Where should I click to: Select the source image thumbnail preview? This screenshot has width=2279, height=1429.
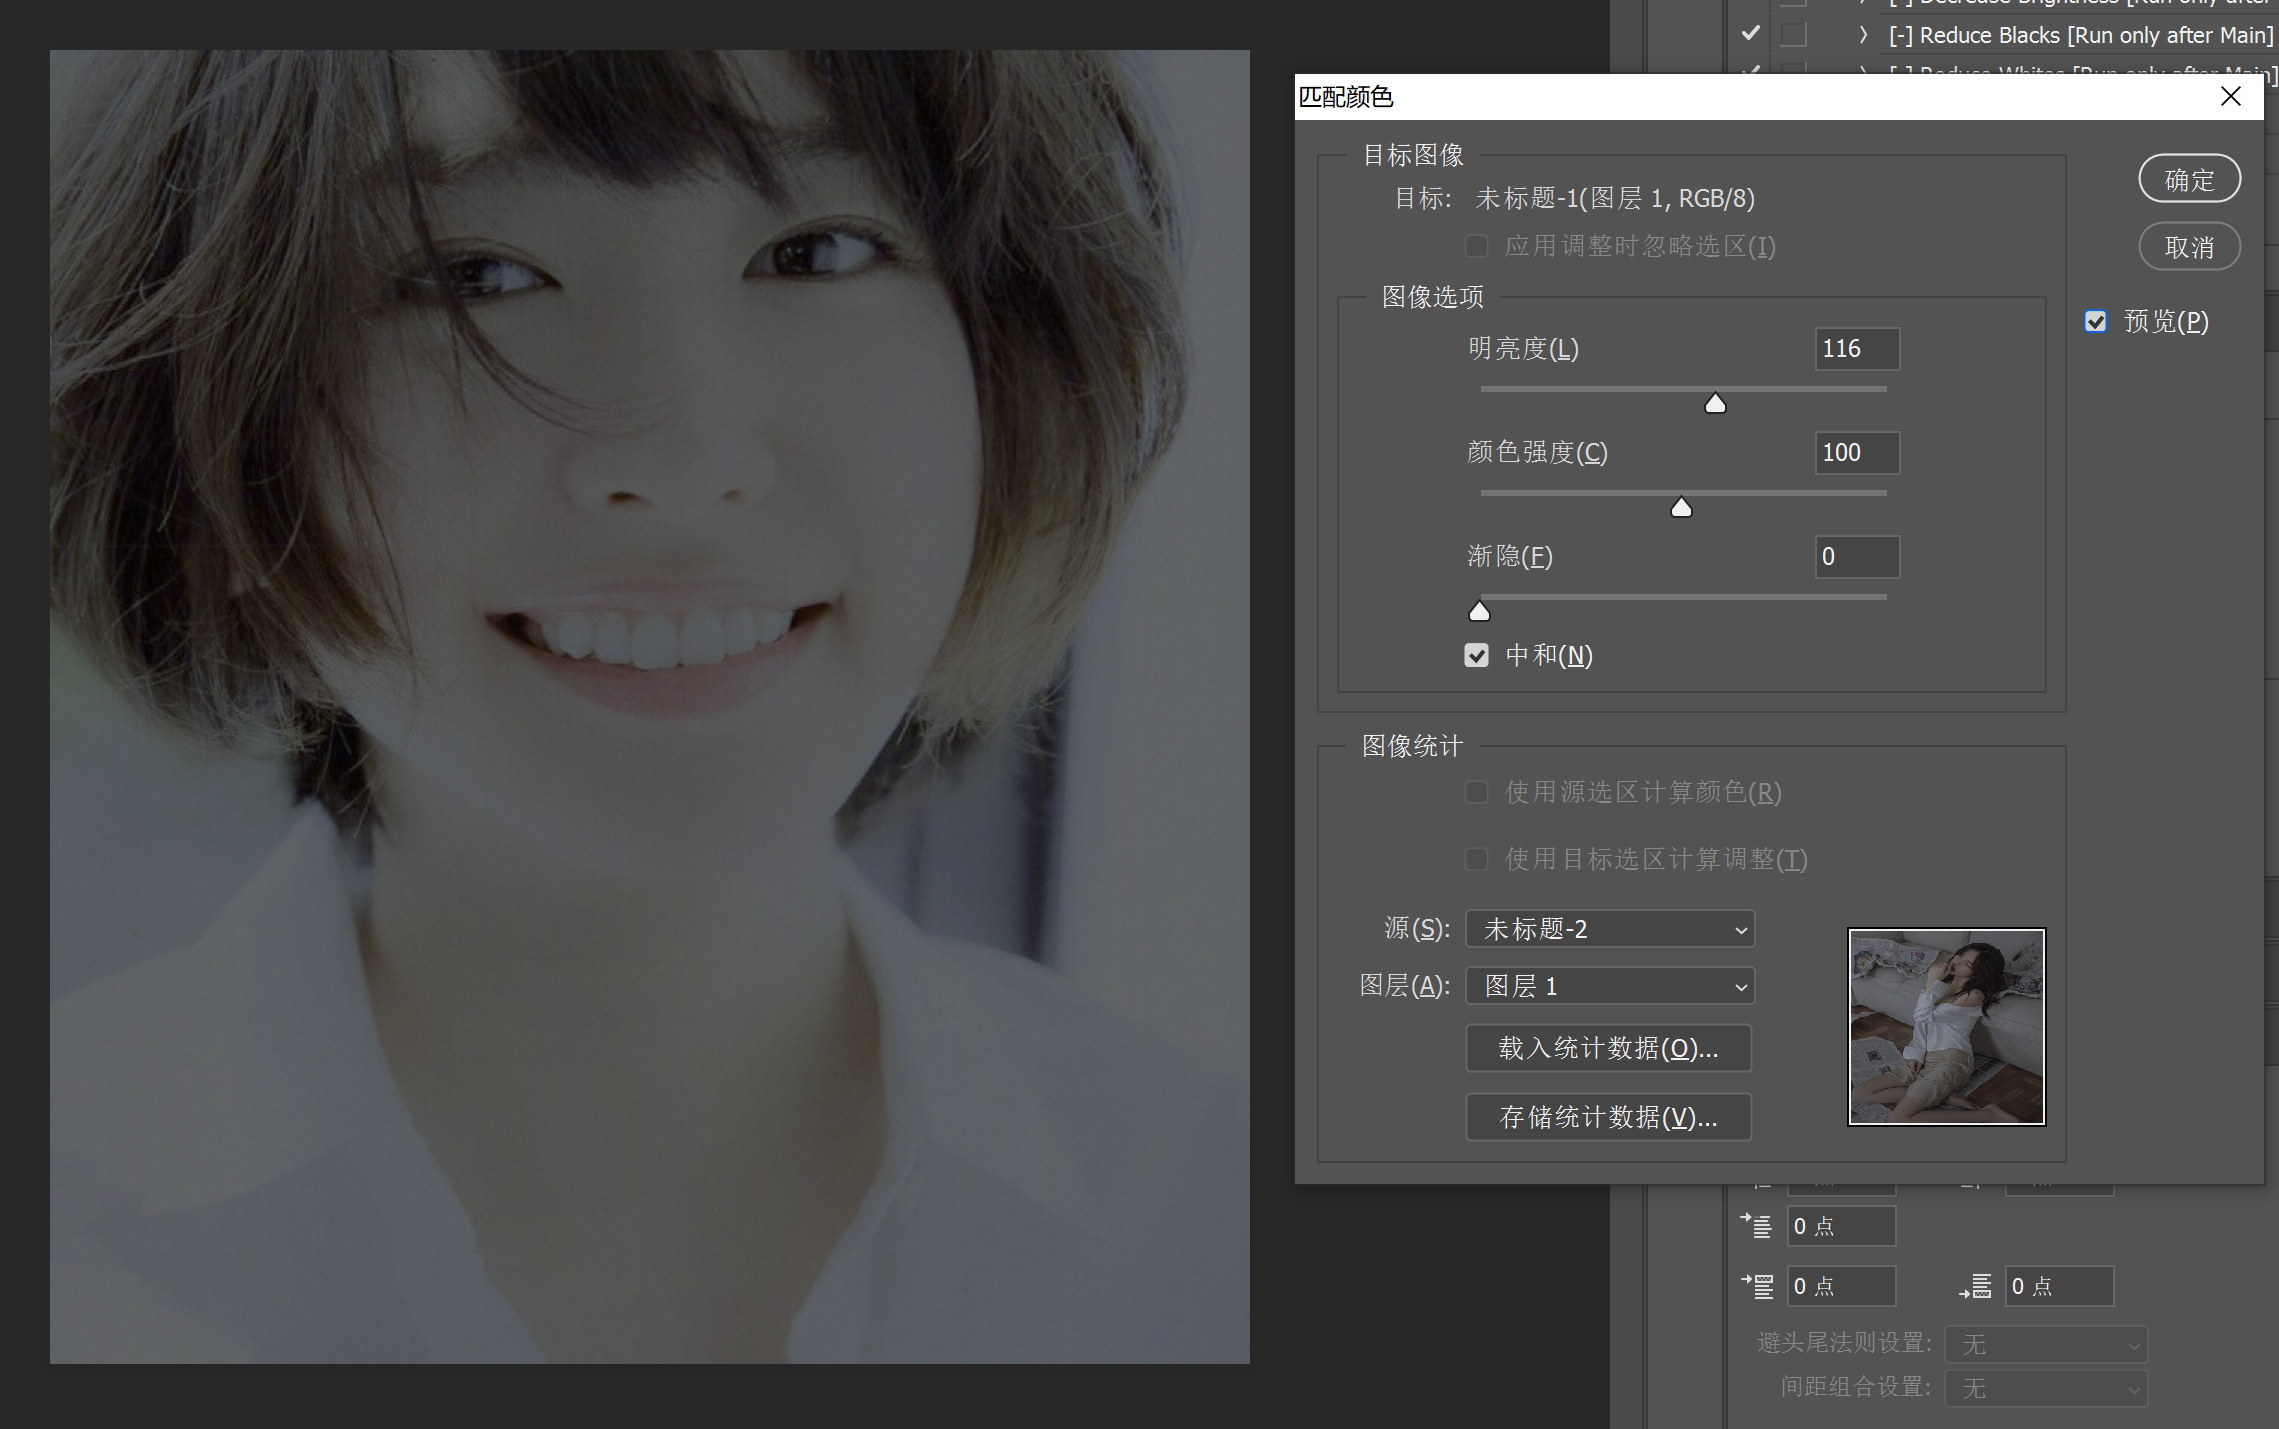tap(1945, 1026)
